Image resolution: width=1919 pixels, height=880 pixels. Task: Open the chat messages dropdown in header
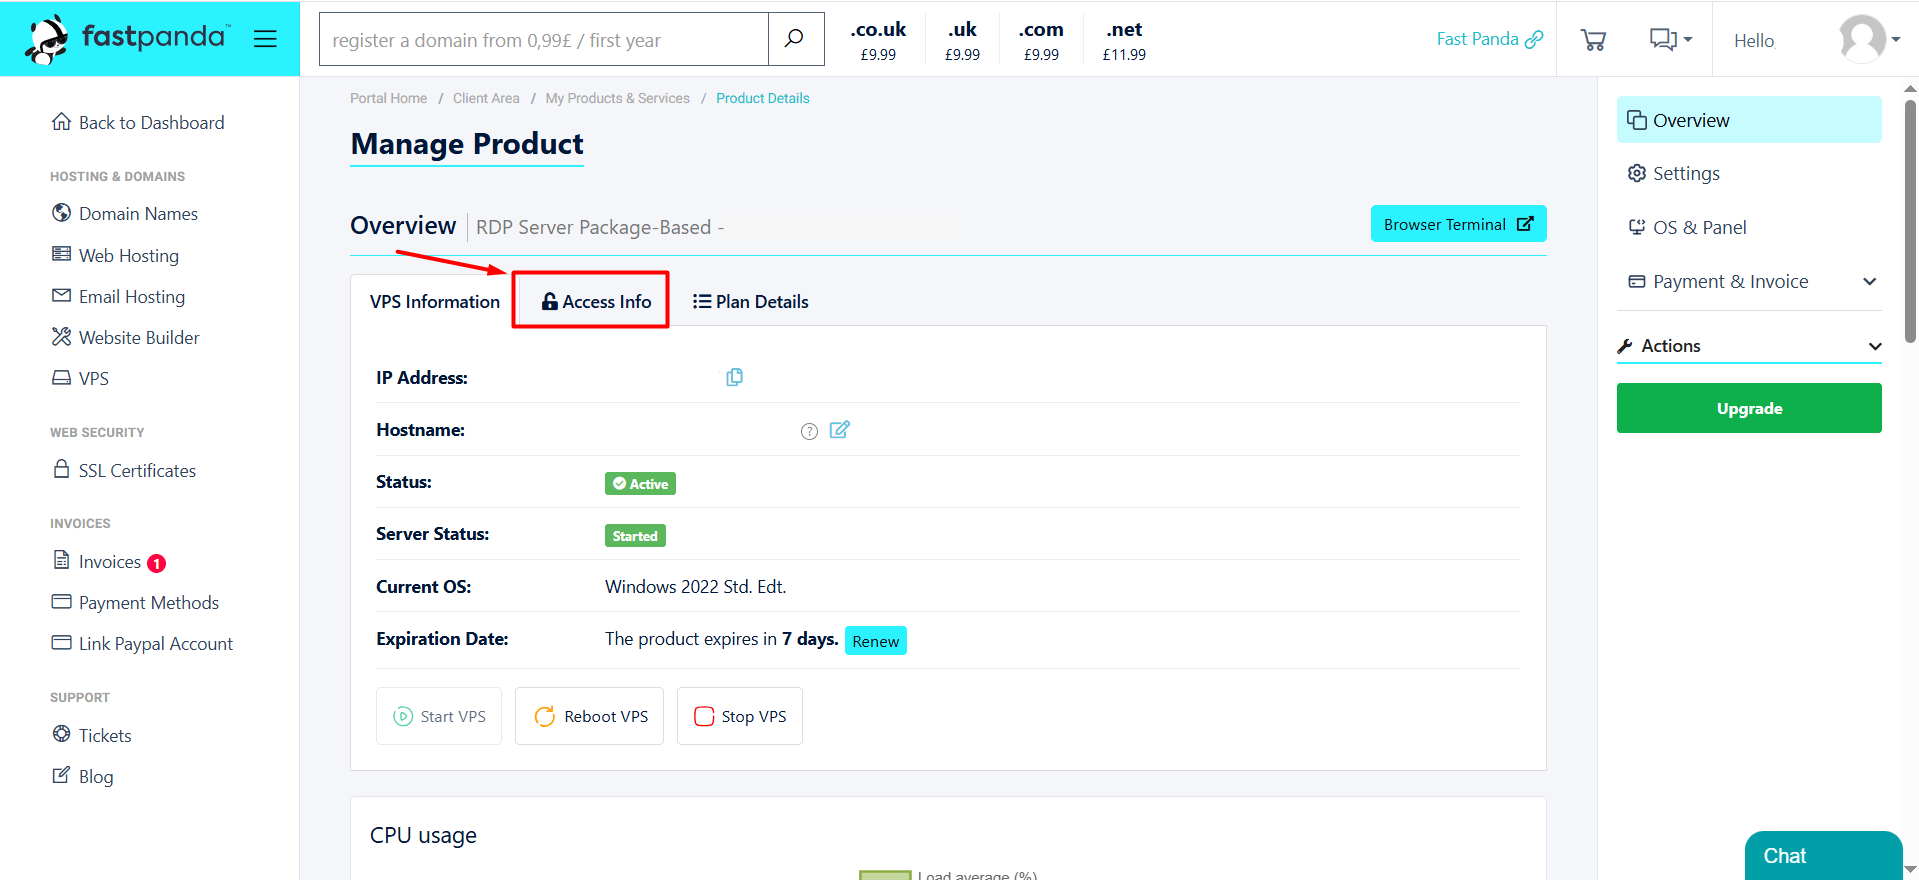[1670, 40]
